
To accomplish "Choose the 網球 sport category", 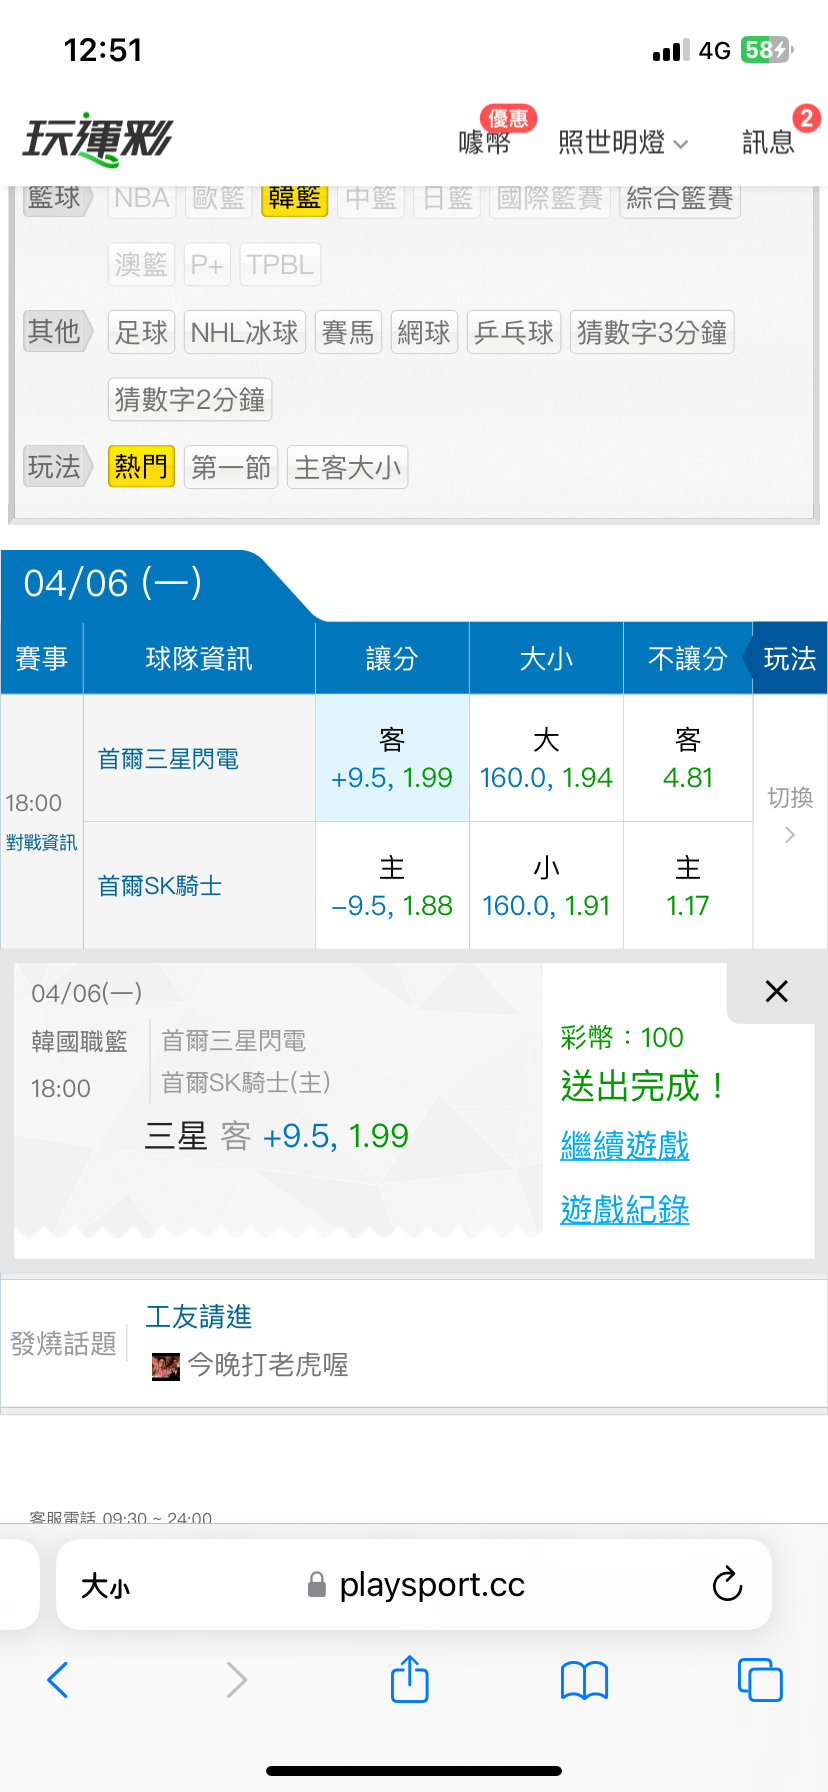I will point(424,332).
